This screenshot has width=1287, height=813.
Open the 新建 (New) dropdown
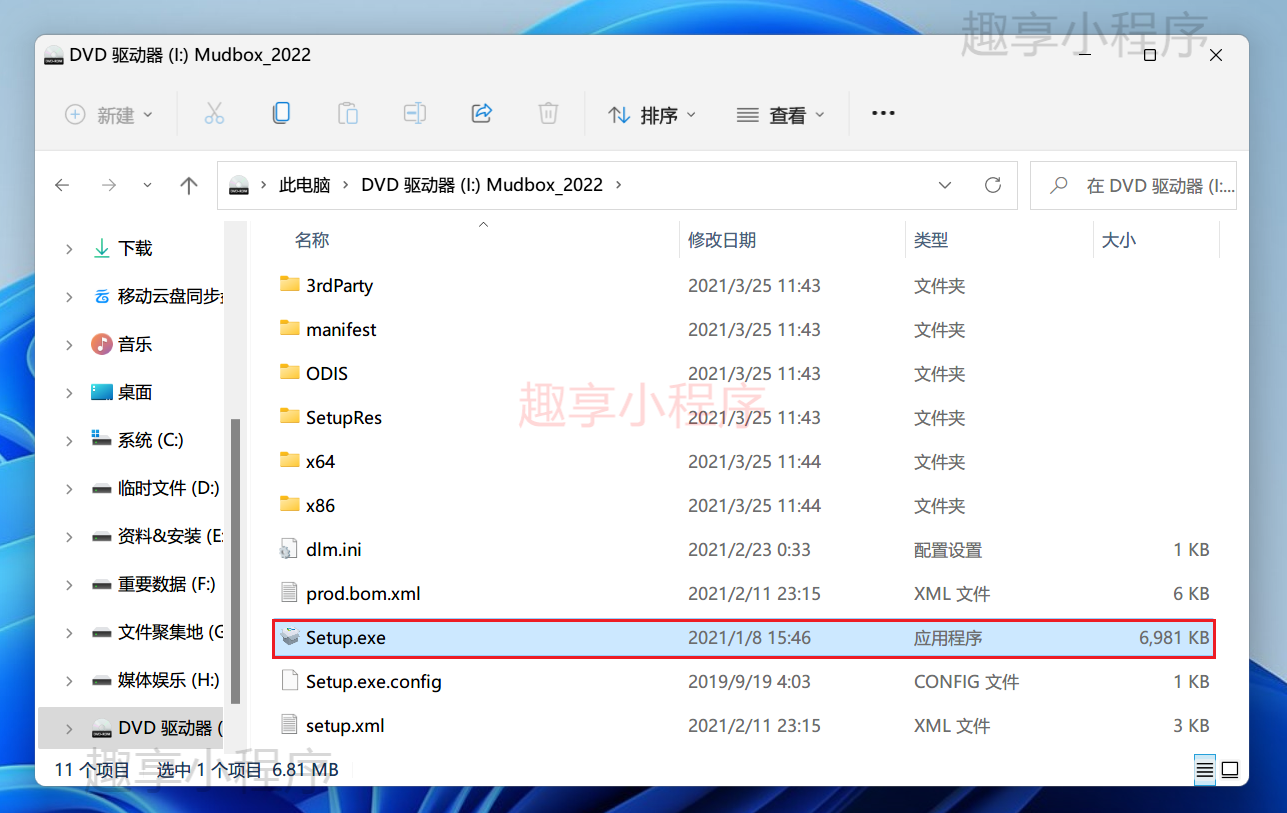tap(109, 115)
